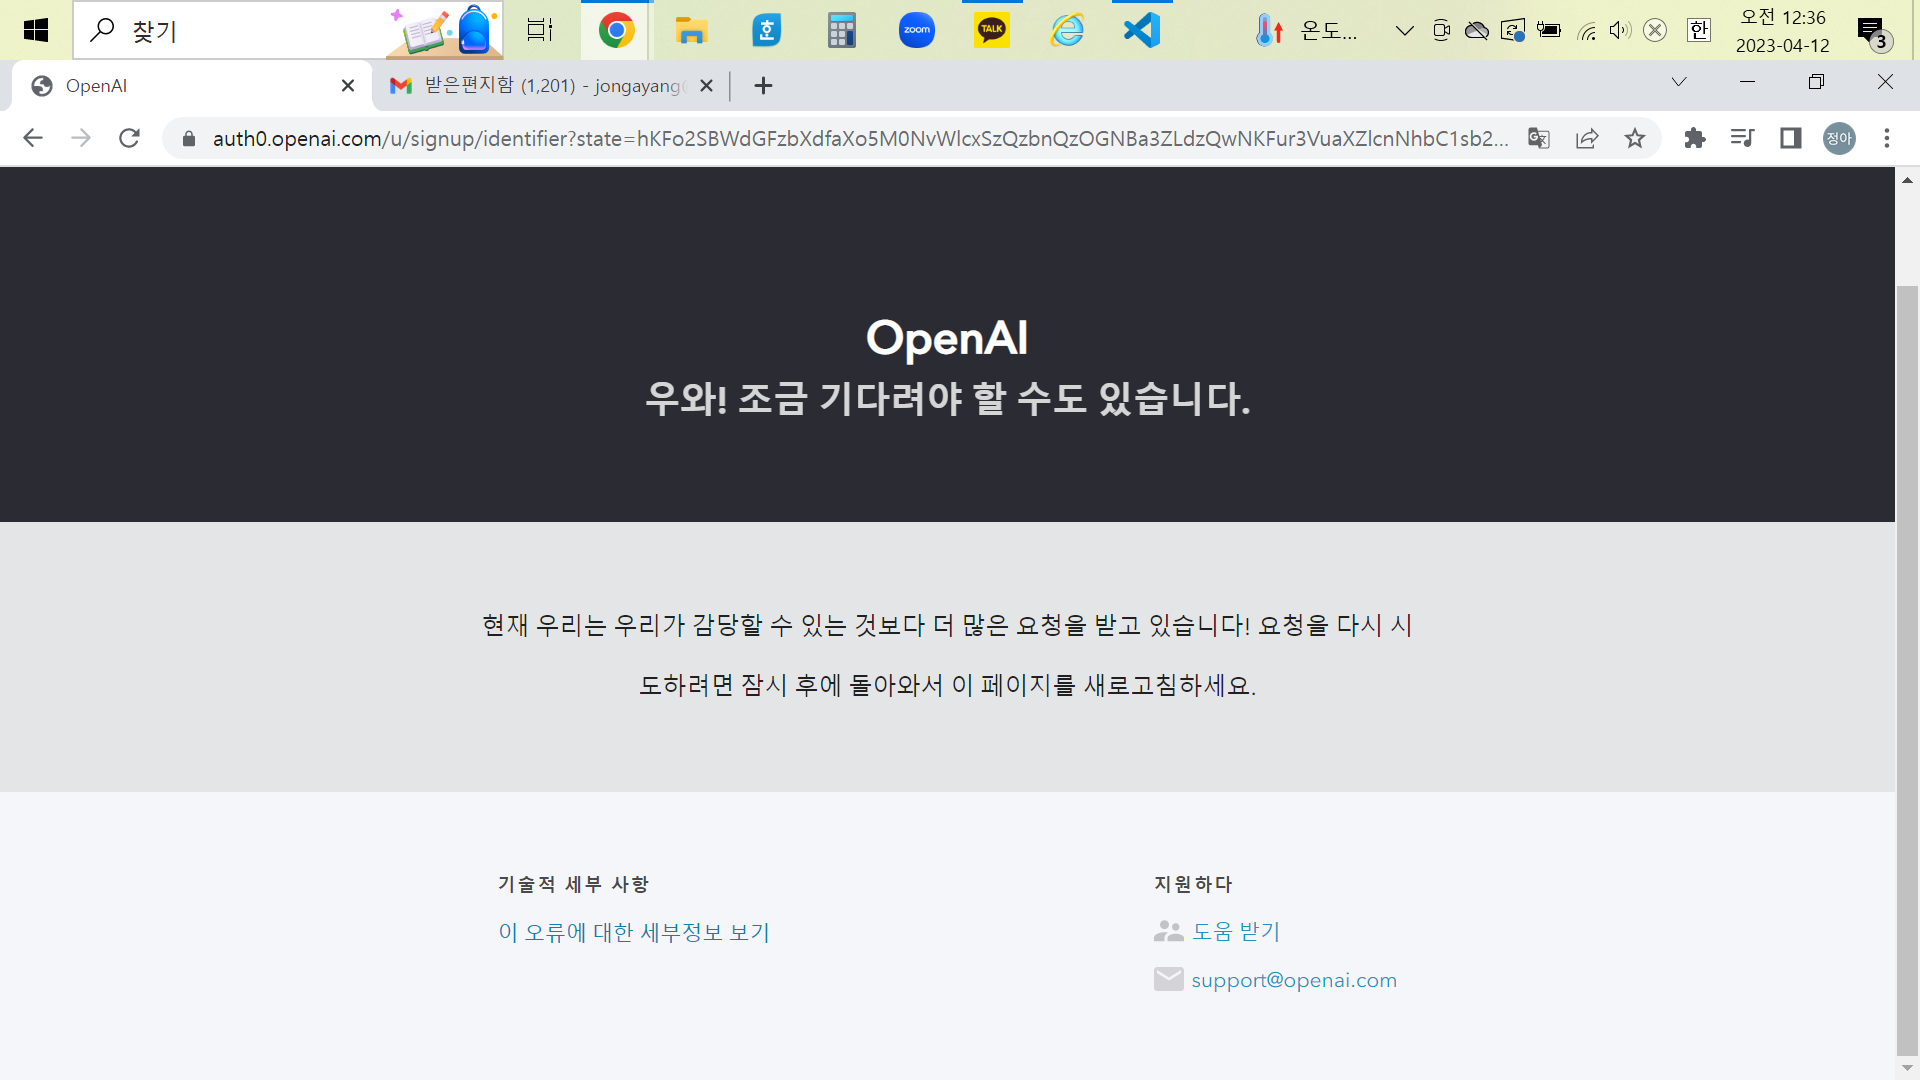Click the OpenAI heading text
The width and height of the screenshot is (1920, 1080).
(946, 338)
